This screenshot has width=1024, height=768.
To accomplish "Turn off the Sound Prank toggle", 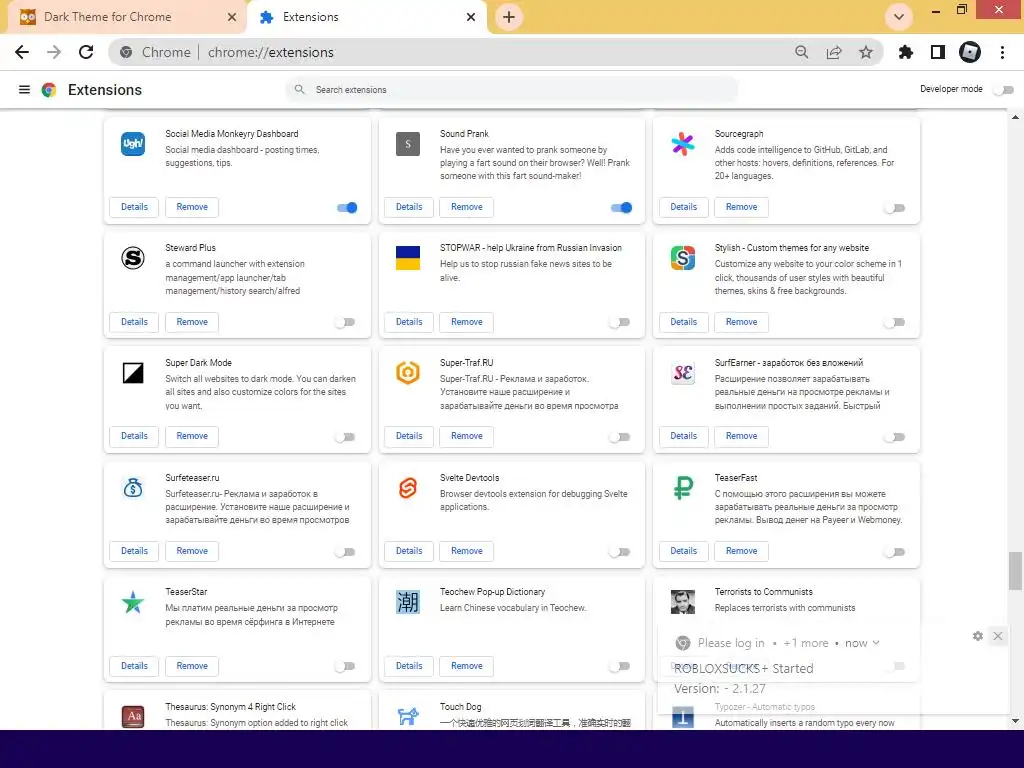I will point(621,208).
